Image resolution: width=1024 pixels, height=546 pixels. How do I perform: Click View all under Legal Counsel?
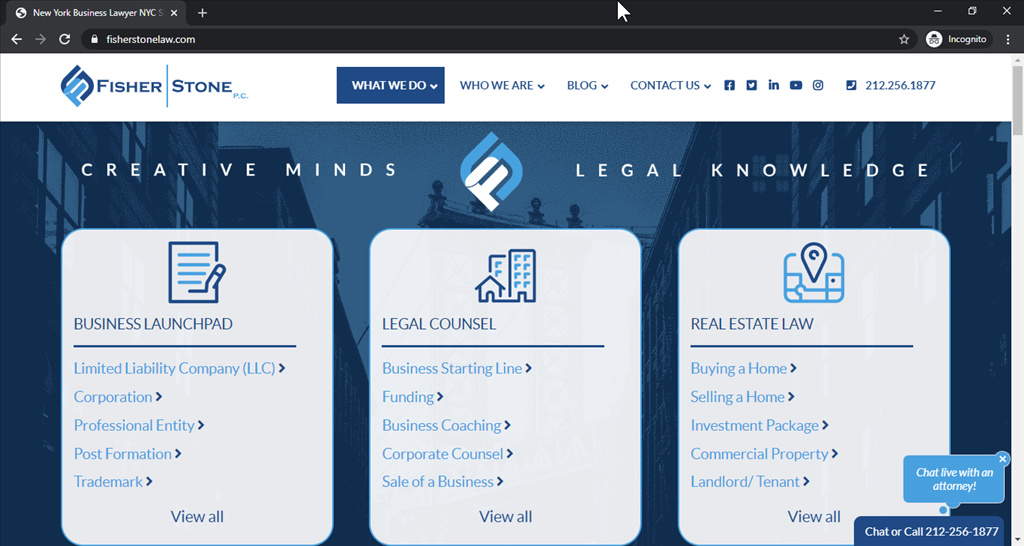click(x=505, y=516)
